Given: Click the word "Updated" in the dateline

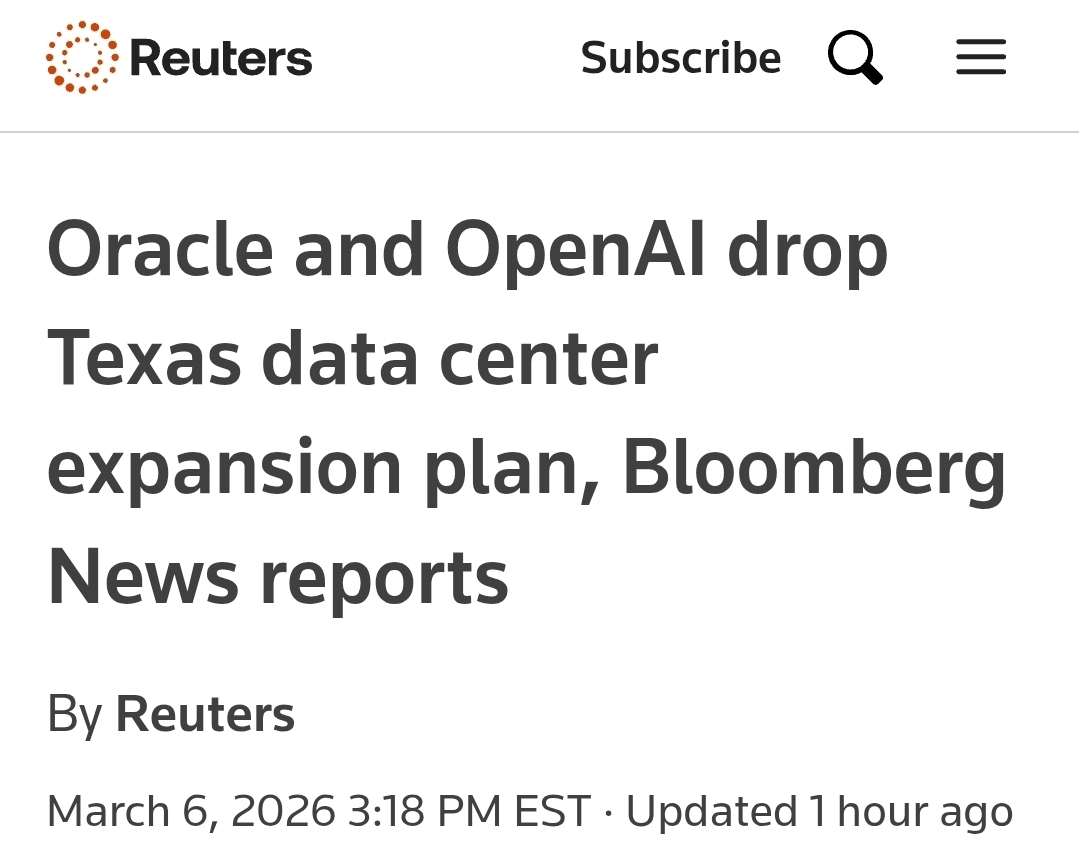Looking at the screenshot, I should click(x=711, y=811).
